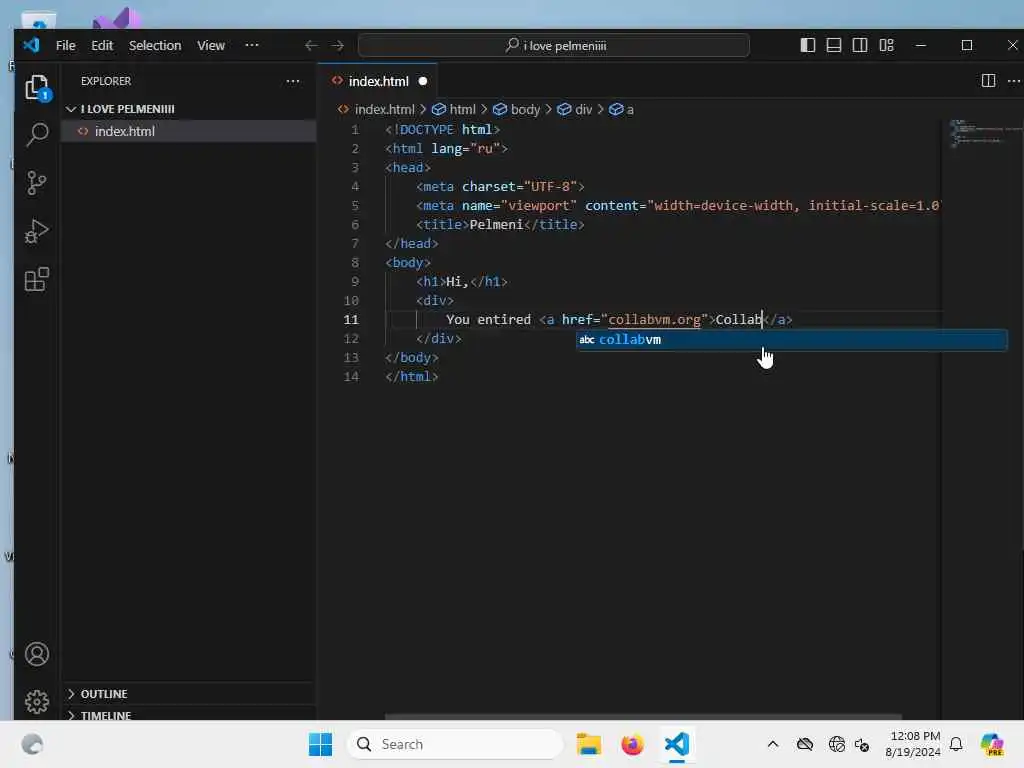The width and height of the screenshot is (1024, 768).
Task: Click the cloud sync tray icon
Action: (805, 744)
